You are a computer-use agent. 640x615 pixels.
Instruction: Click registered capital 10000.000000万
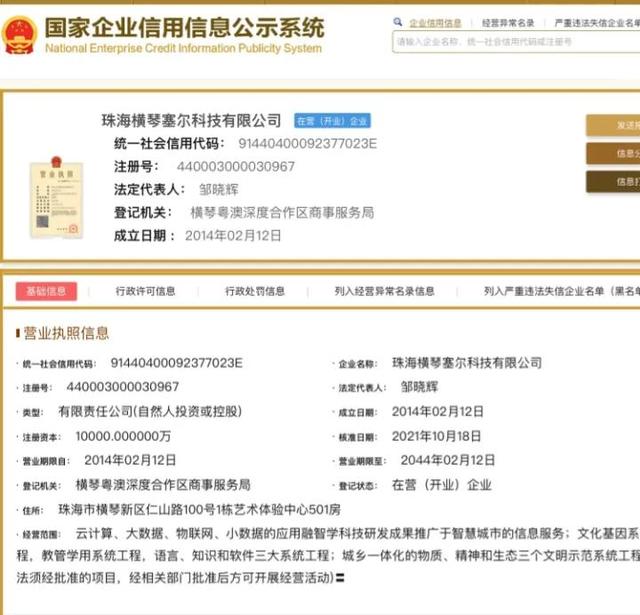[x=123, y=436]
